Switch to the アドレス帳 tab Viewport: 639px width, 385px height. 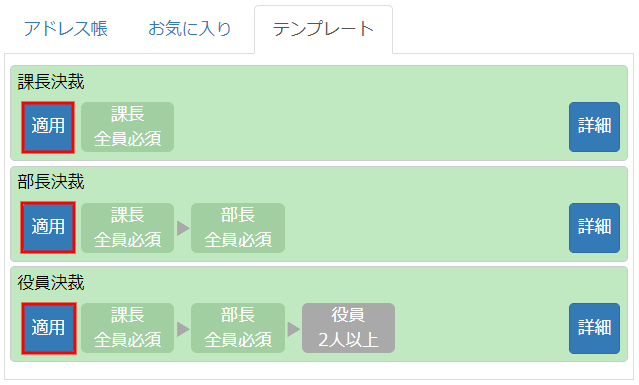(x=65, y=29)
